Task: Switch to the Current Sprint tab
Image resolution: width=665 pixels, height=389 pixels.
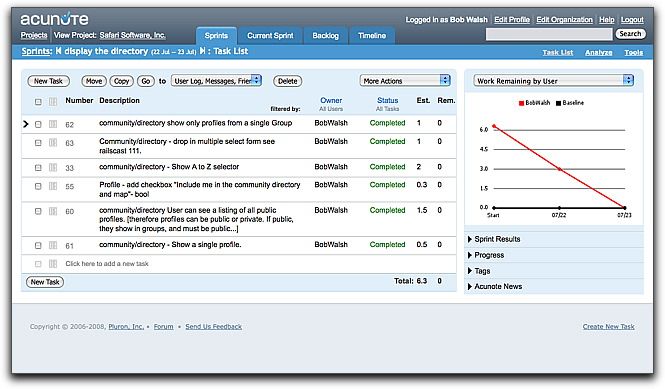Action: (x=270, y=36)
